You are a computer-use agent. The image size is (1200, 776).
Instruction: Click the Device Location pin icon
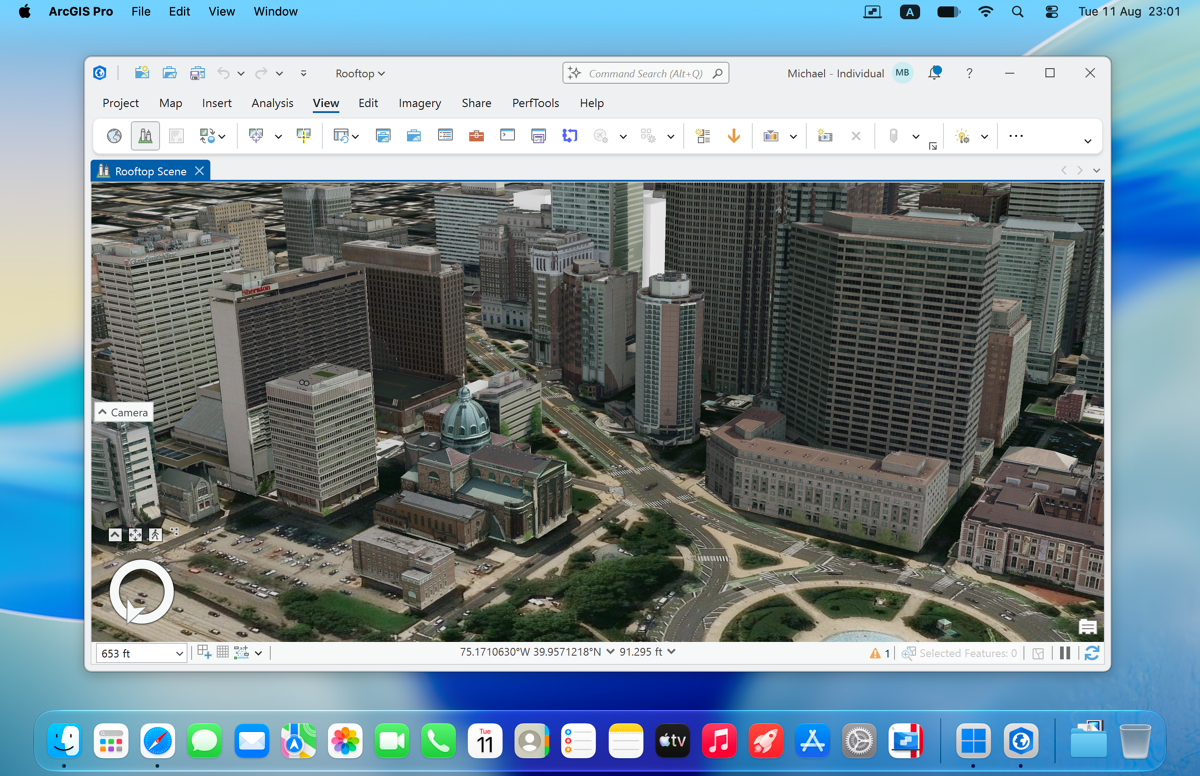tap(894, 136)
